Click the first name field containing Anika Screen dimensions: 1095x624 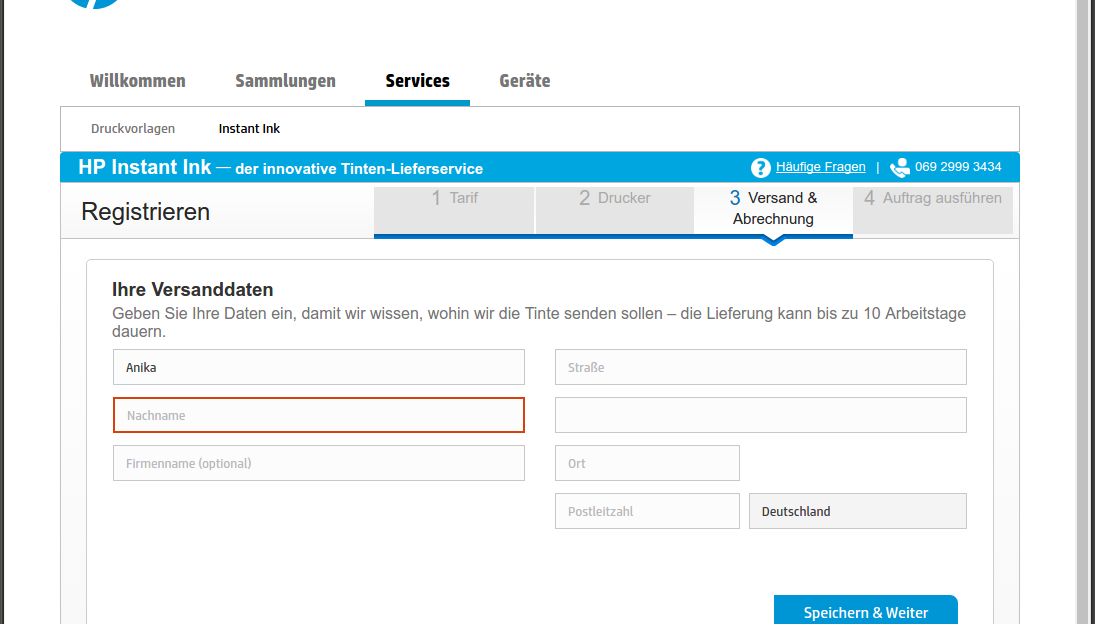pos(318,367)
